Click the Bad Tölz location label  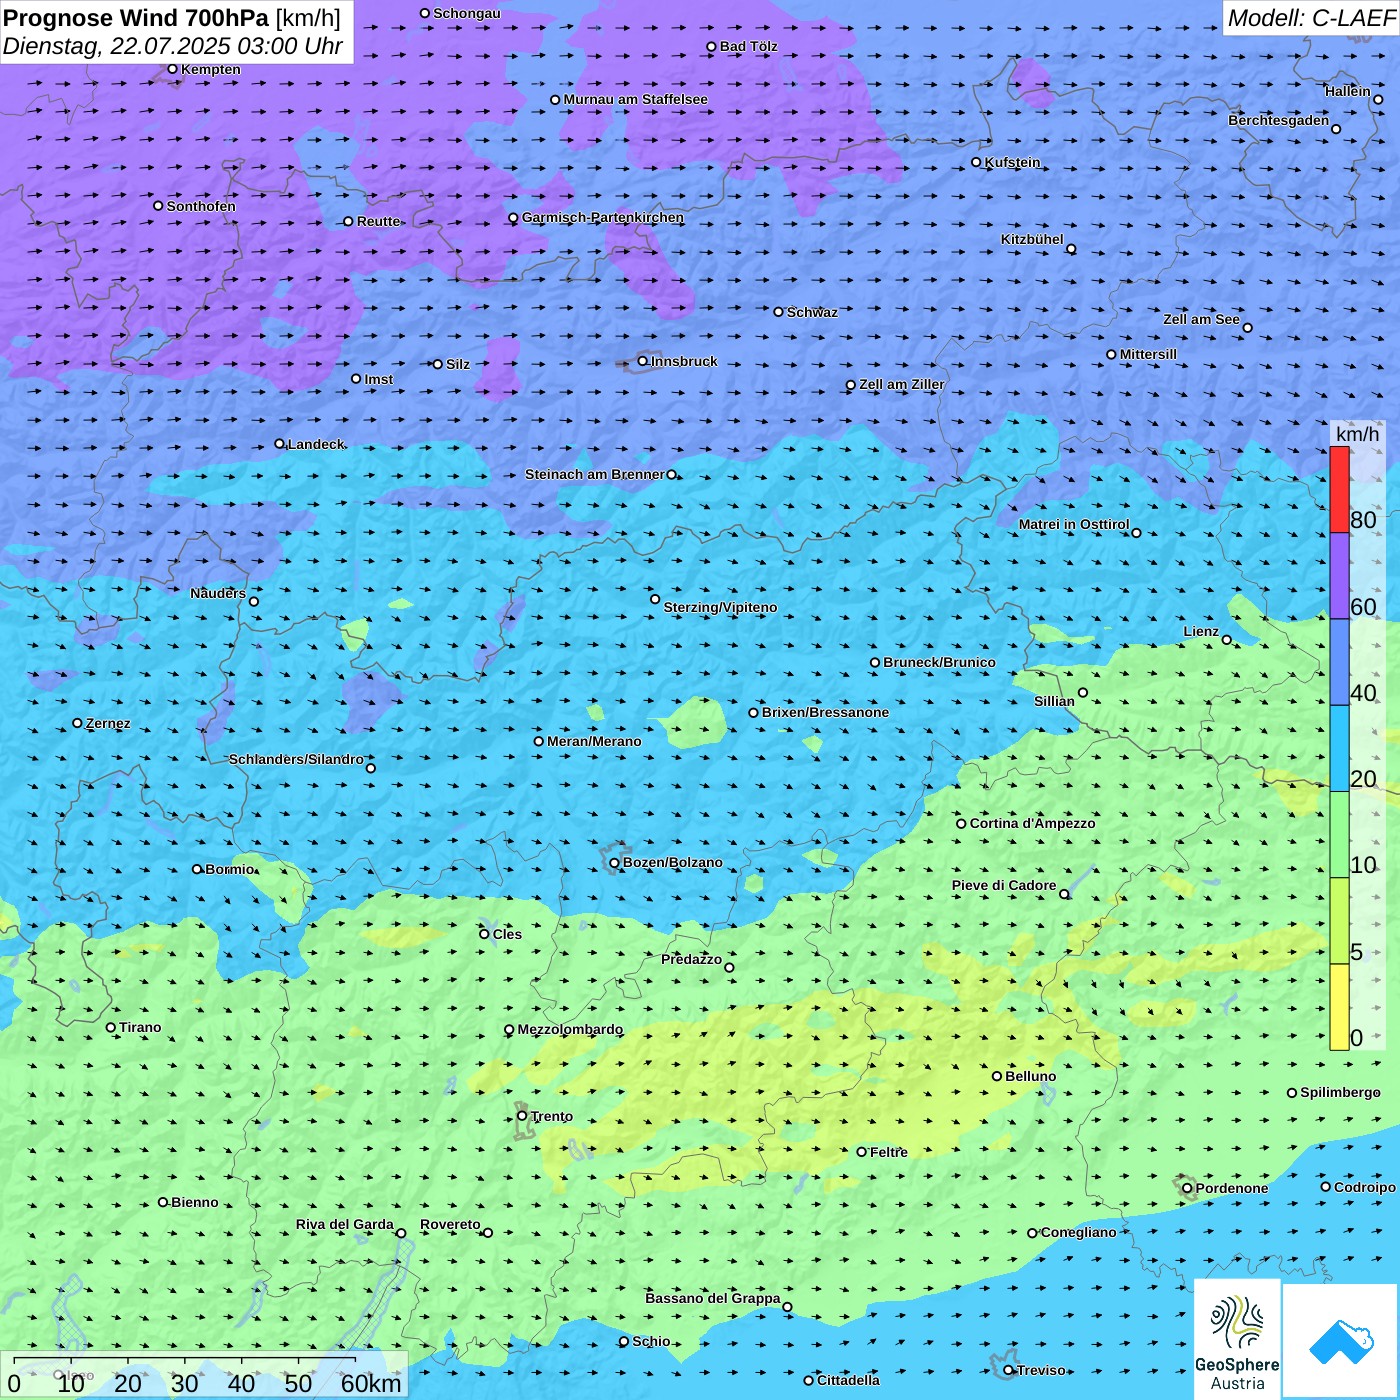[x=749, y=46]
